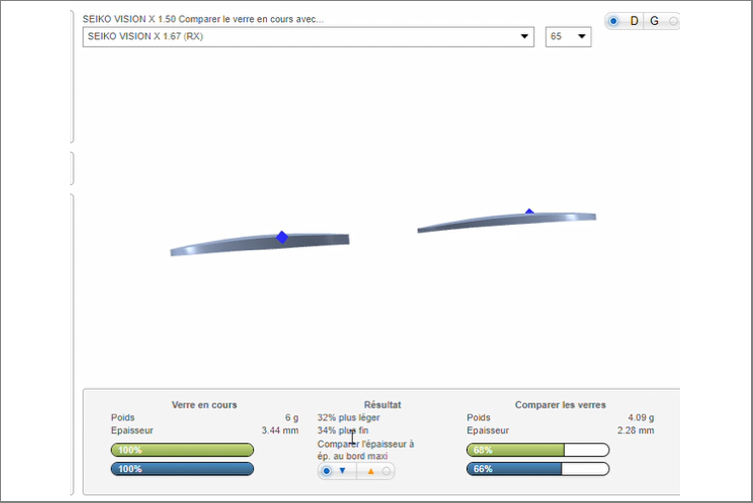Click the orange up-triangle icon
The width and height of the screenshot is (753, 503).
(x=371, y=471)
